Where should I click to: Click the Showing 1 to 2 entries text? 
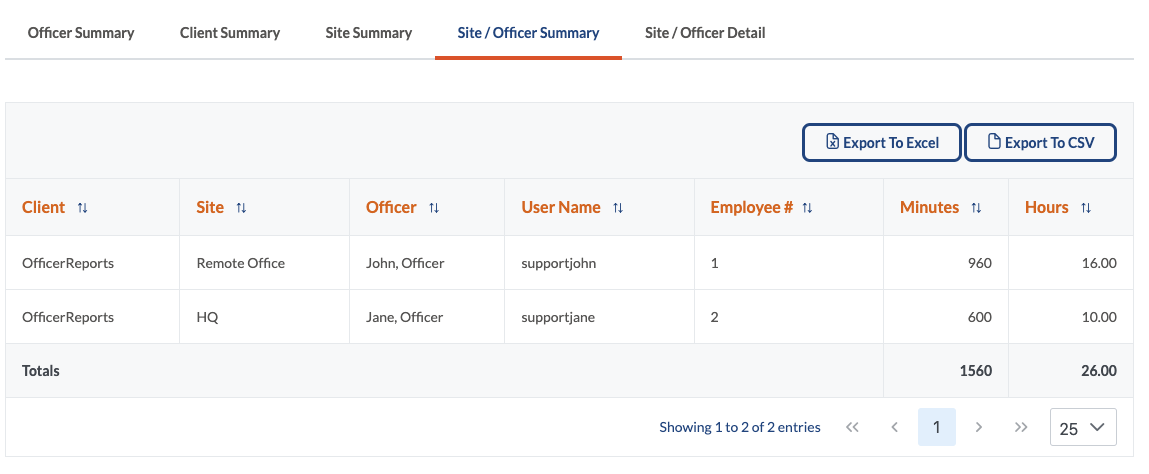(740, 427)
